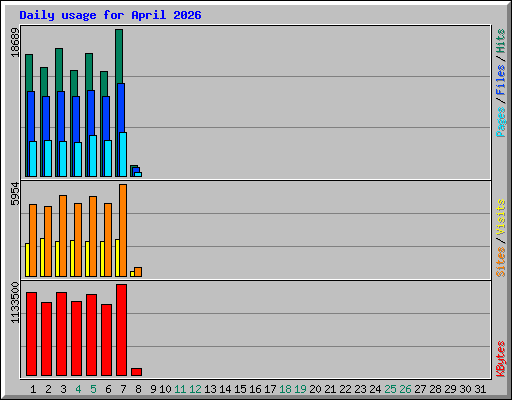
Task: Click the orange Visits bar for day 3
Action: (63, 236)
